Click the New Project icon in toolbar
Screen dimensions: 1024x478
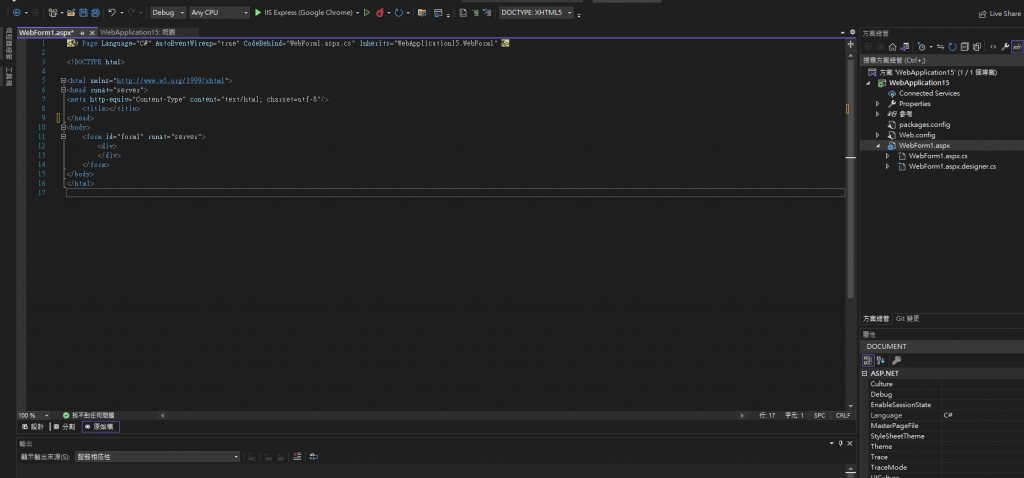pos(53,12)
